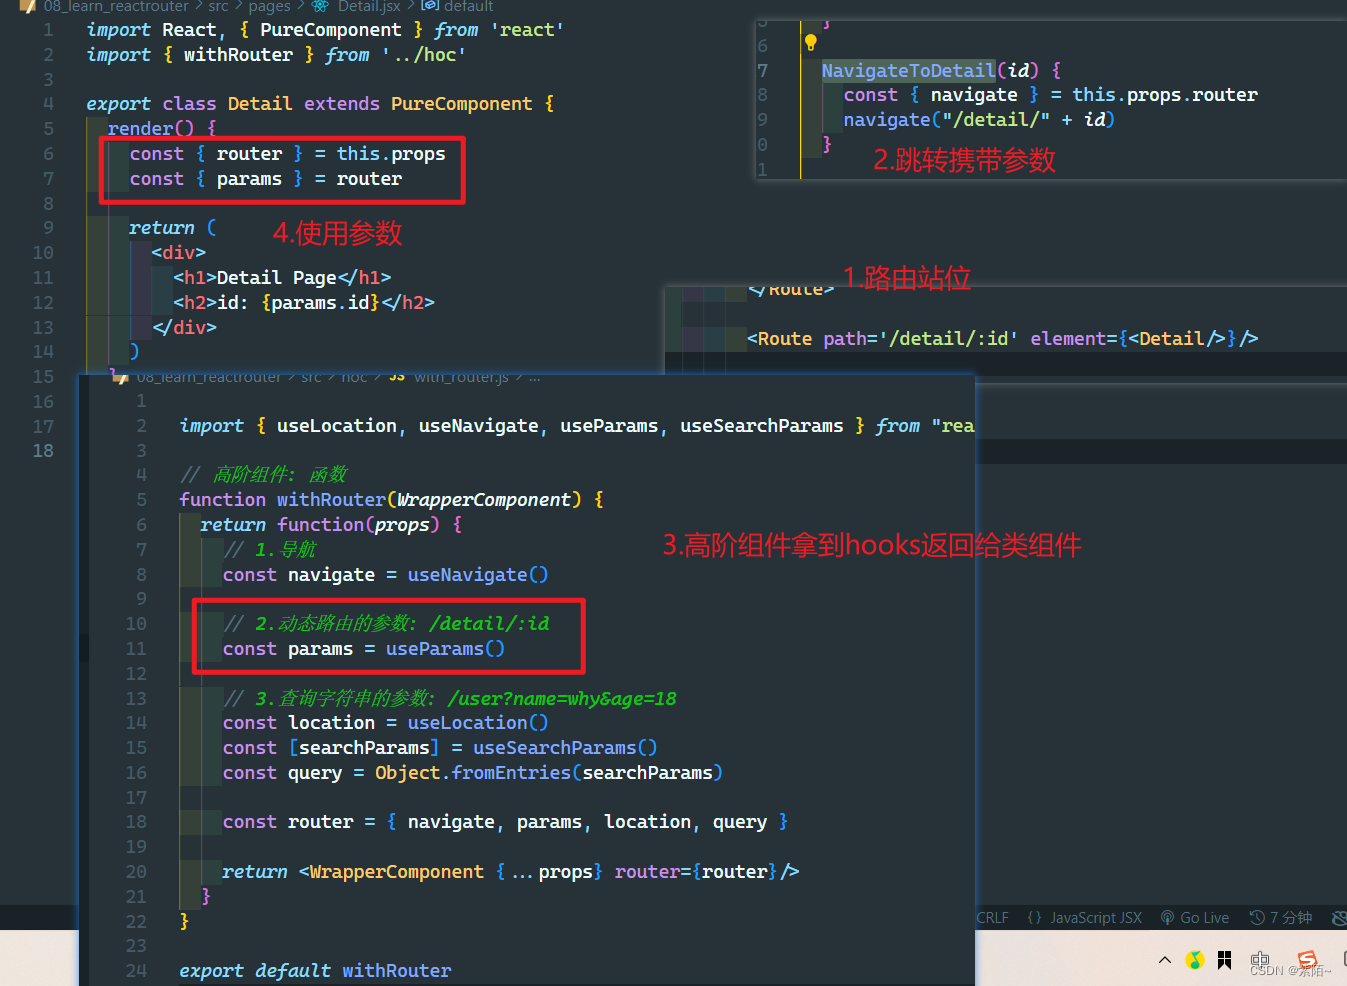Open 08_learn_reactrouter breadcrumb above Detail.jsx
The height and width of the screenshot is (986, 1347).
[116, 6]
